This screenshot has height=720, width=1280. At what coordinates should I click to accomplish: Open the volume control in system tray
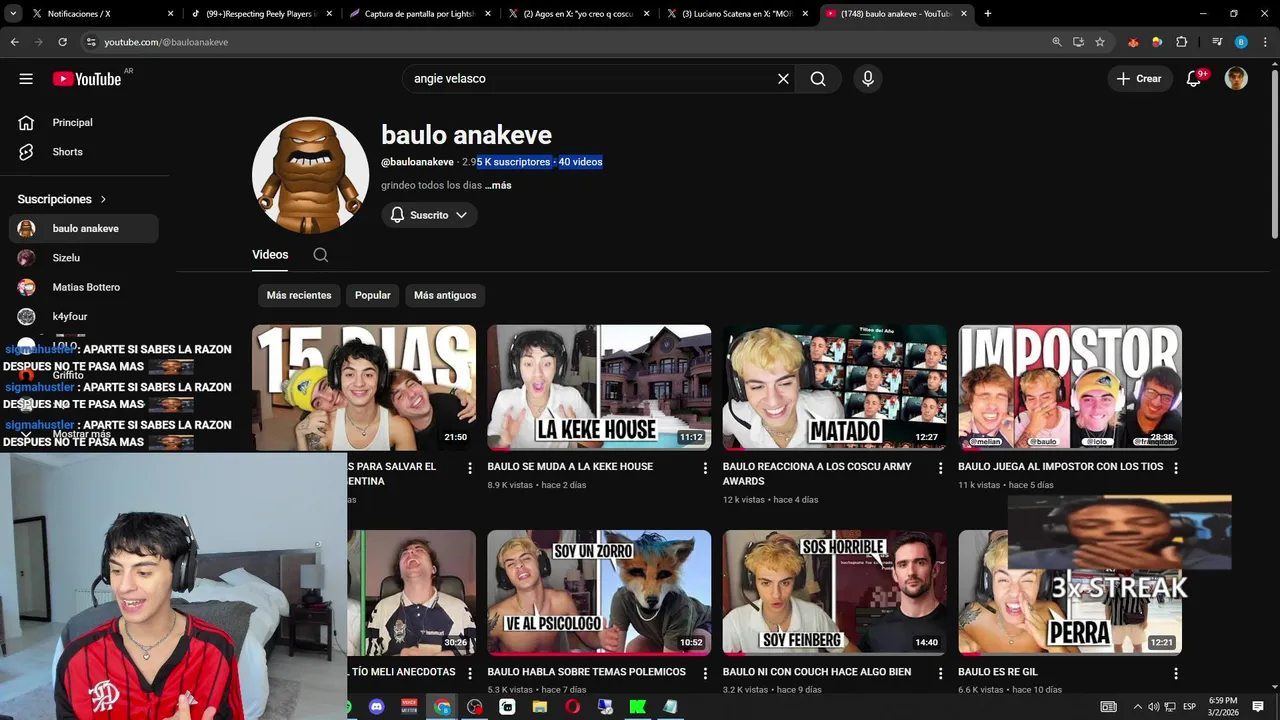point(1153,707)
